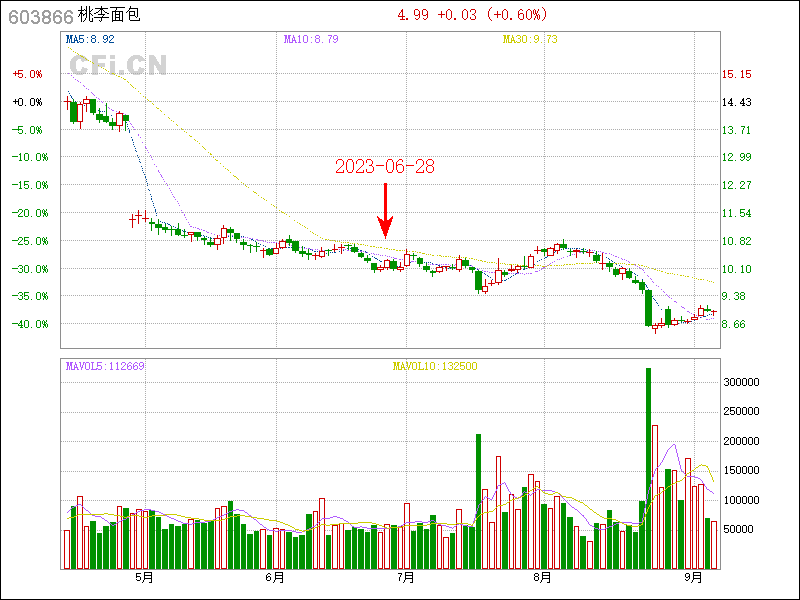Image resolution: width=800 pixels, height=600 pixels.
Task: Click the 14.43 price axis label
Action: coord(736,103)
